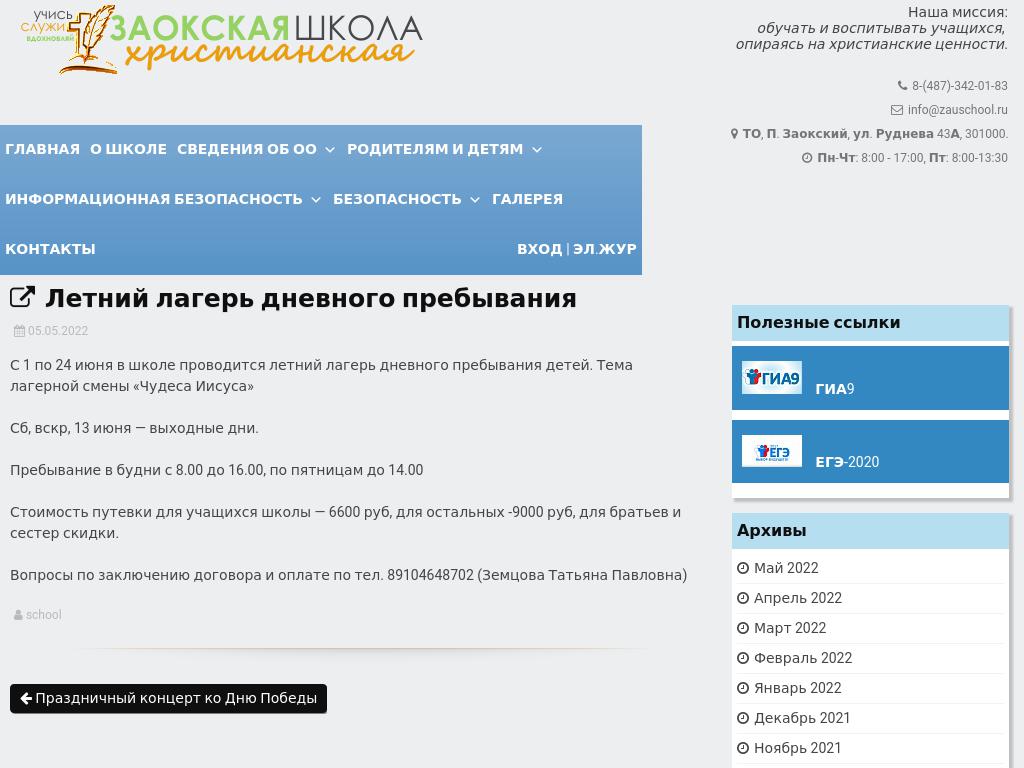Expand the Родителям и детям chevron
Image resolution: width=1024 pixels, height=768 pixels.
[537, 150]
